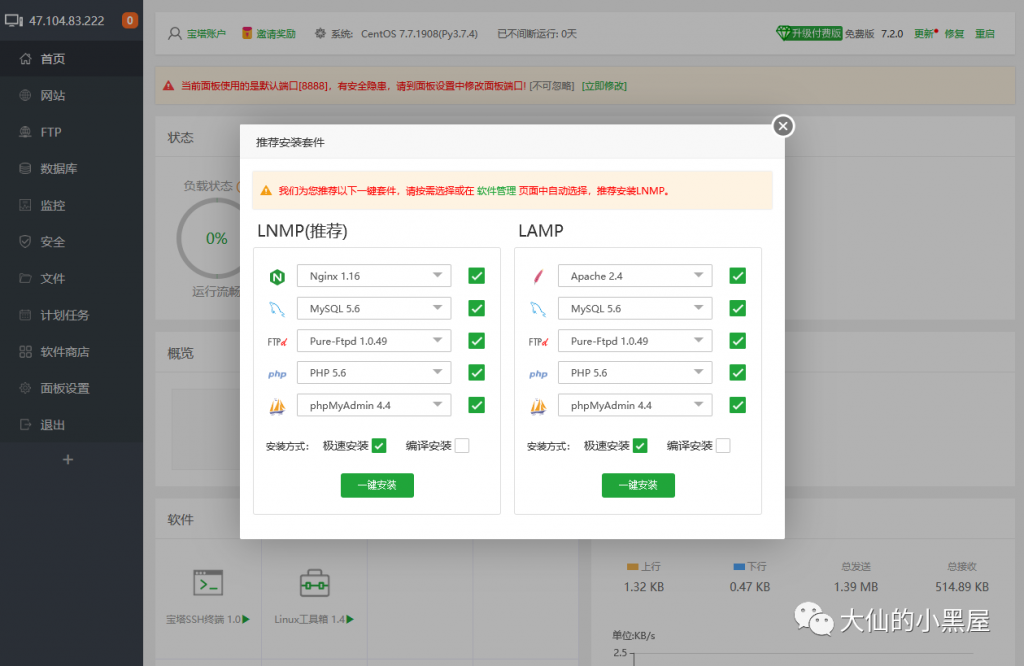The width and height of the screenshot is (1024, 666).
Task: Enable 编译安装 checkbox under LNMP
Action: (x=462, y=446)
